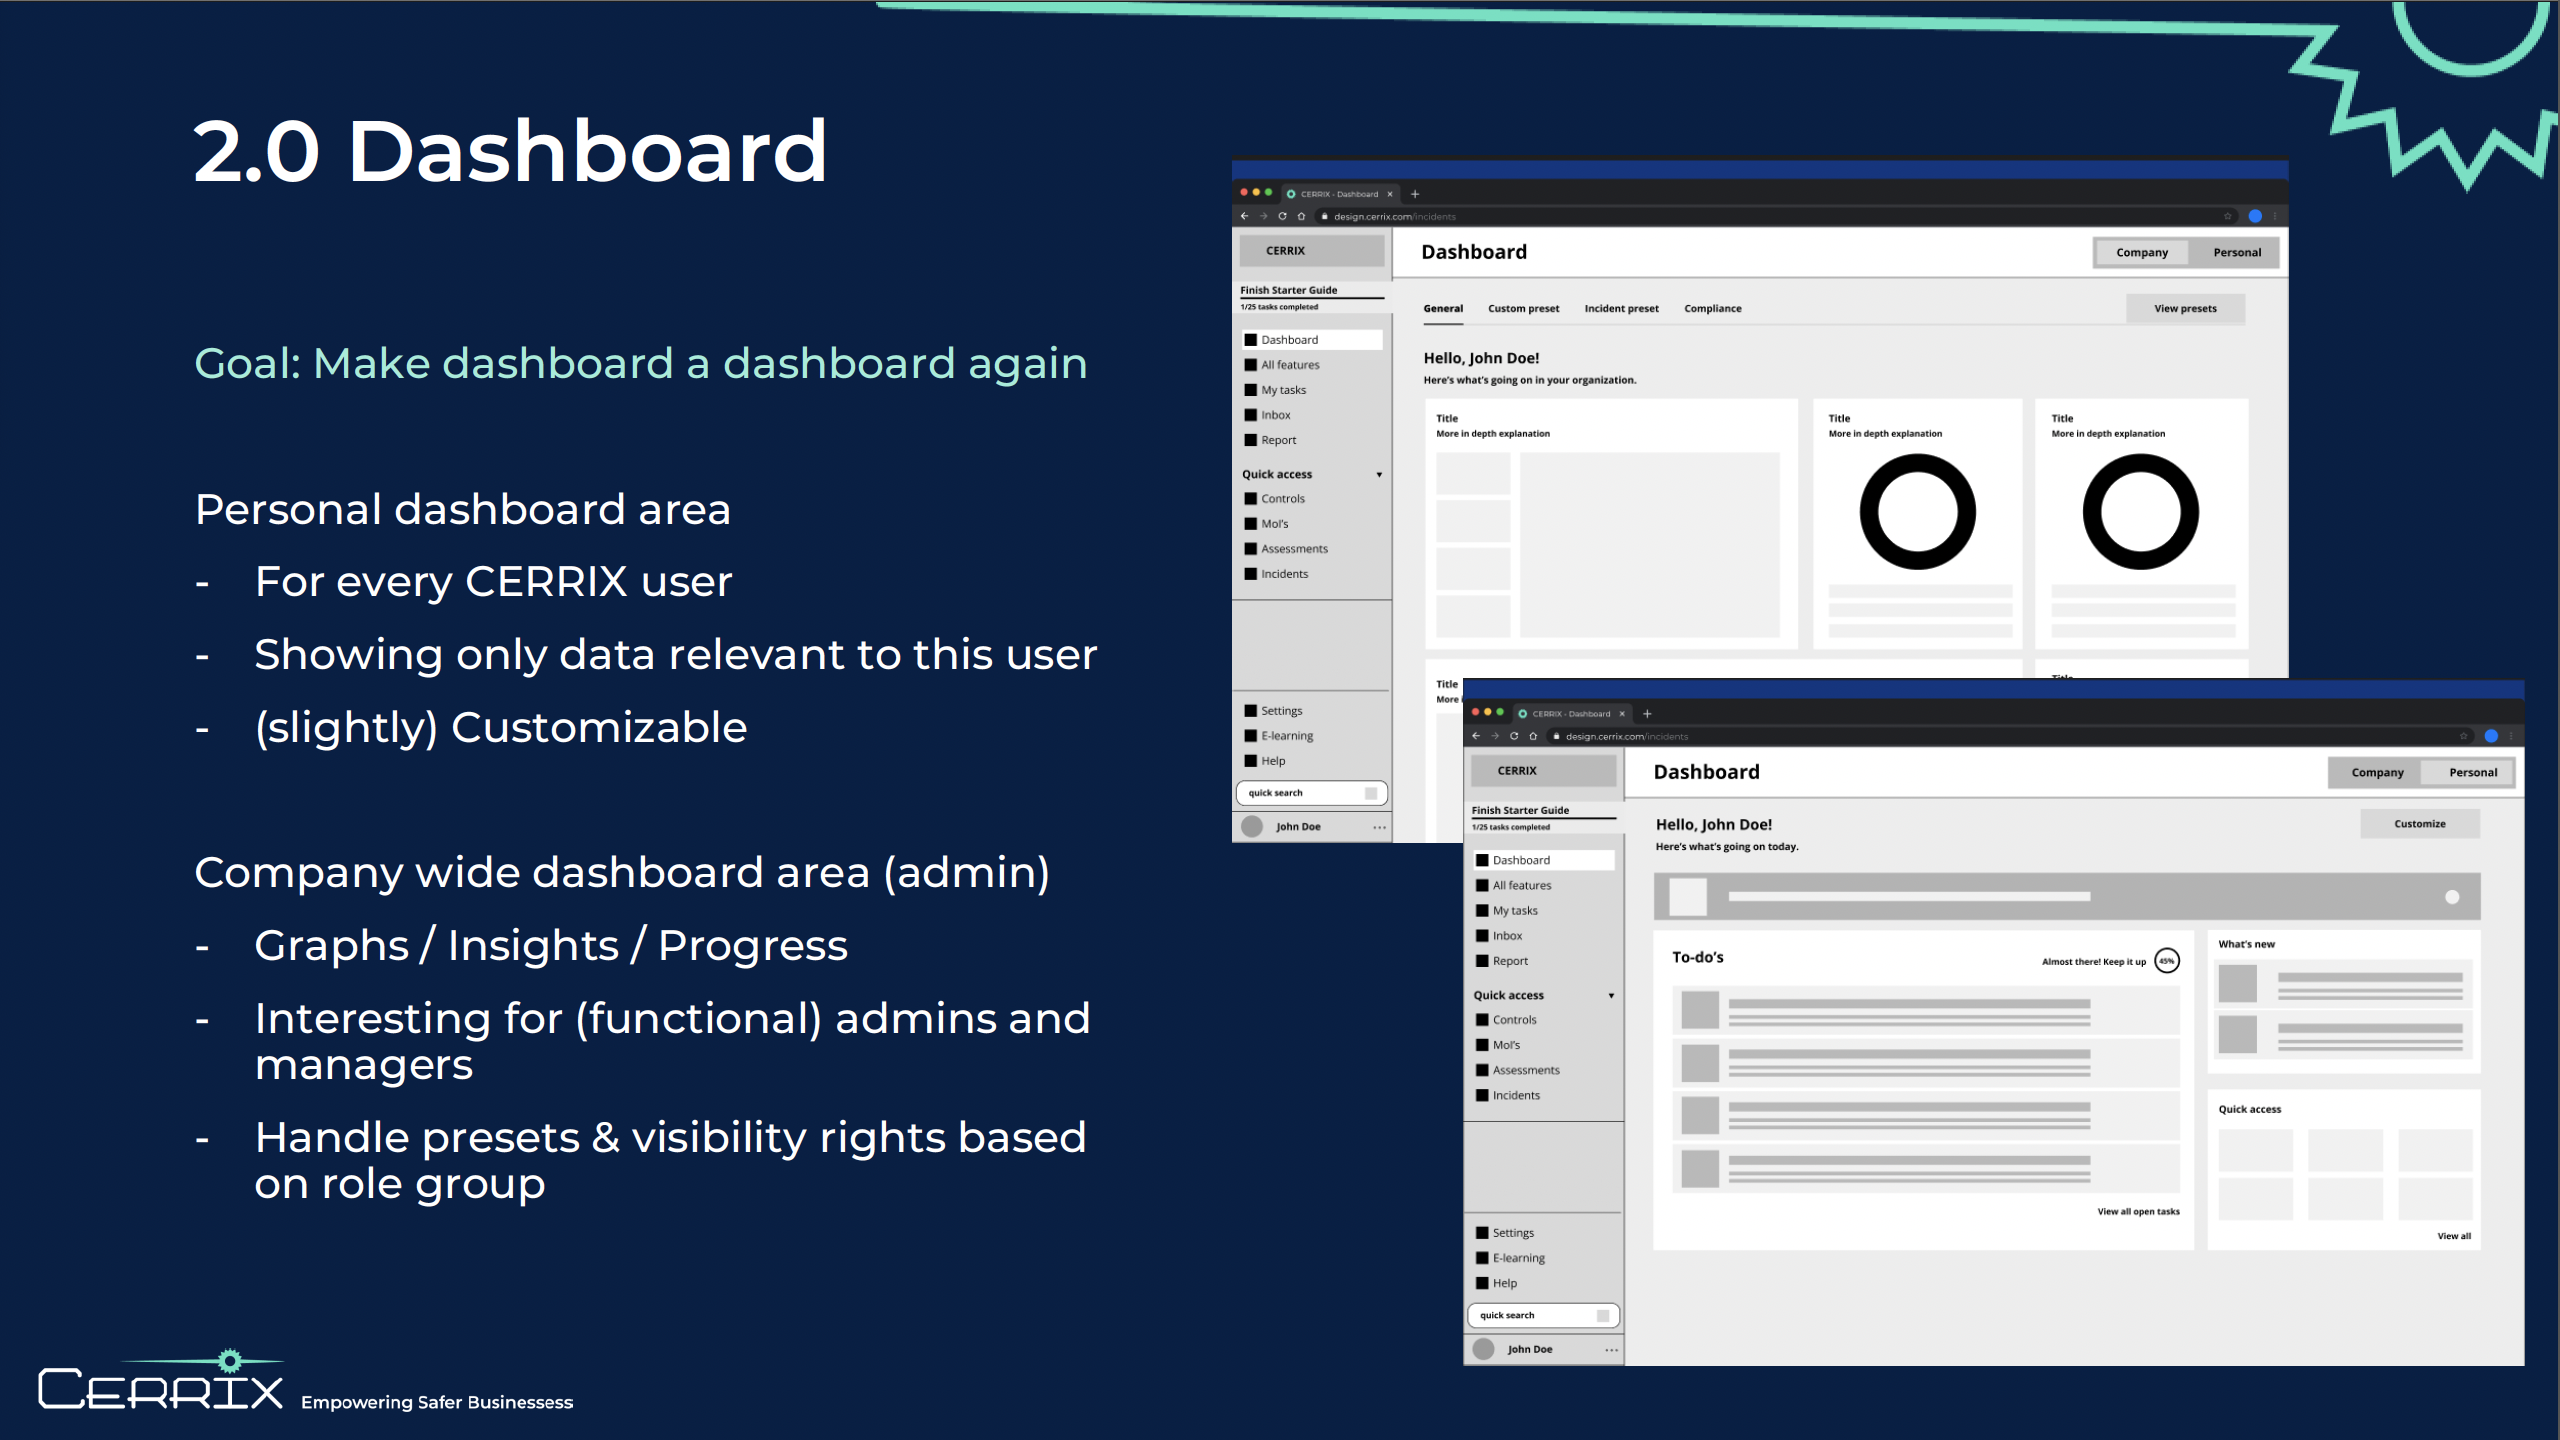This screenshot has height=1440, width=2560.
Task: Expand Finish Starter Guide in upper sidebar
Action: coord(1289,290)
